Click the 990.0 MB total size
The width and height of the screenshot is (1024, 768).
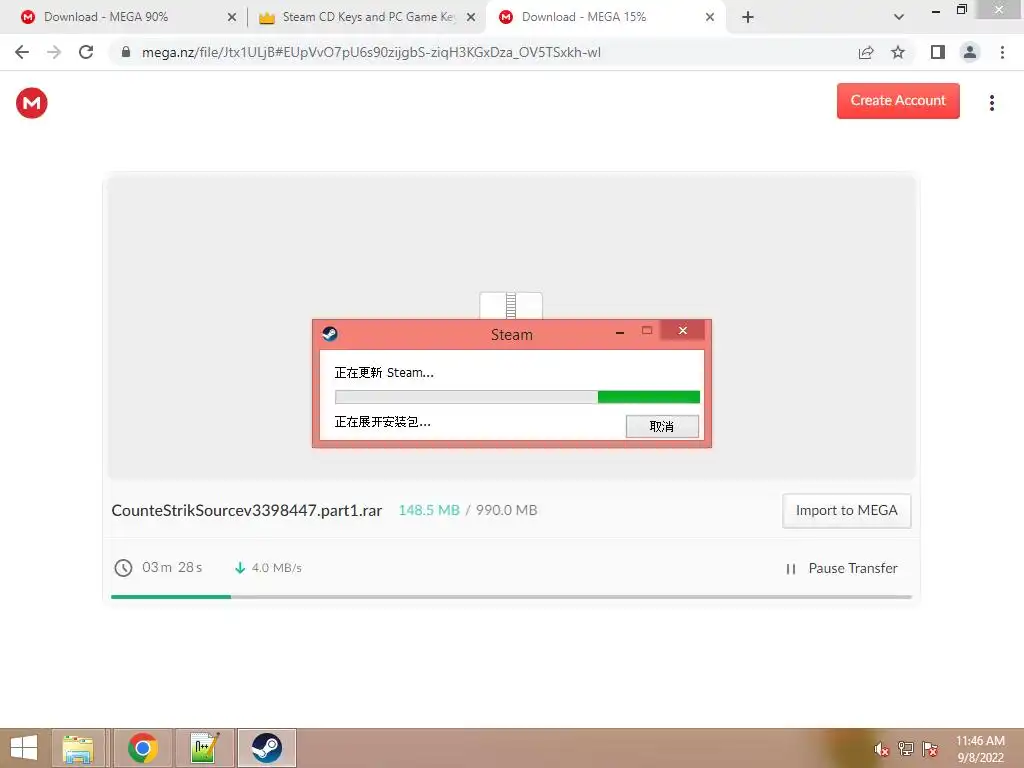point(506,511)
